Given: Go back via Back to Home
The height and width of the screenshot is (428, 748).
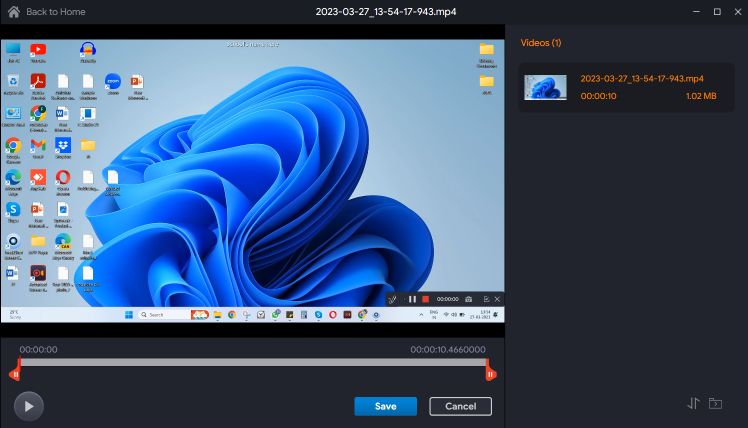Looking at the screenshot, I should (x=56, y=12).
